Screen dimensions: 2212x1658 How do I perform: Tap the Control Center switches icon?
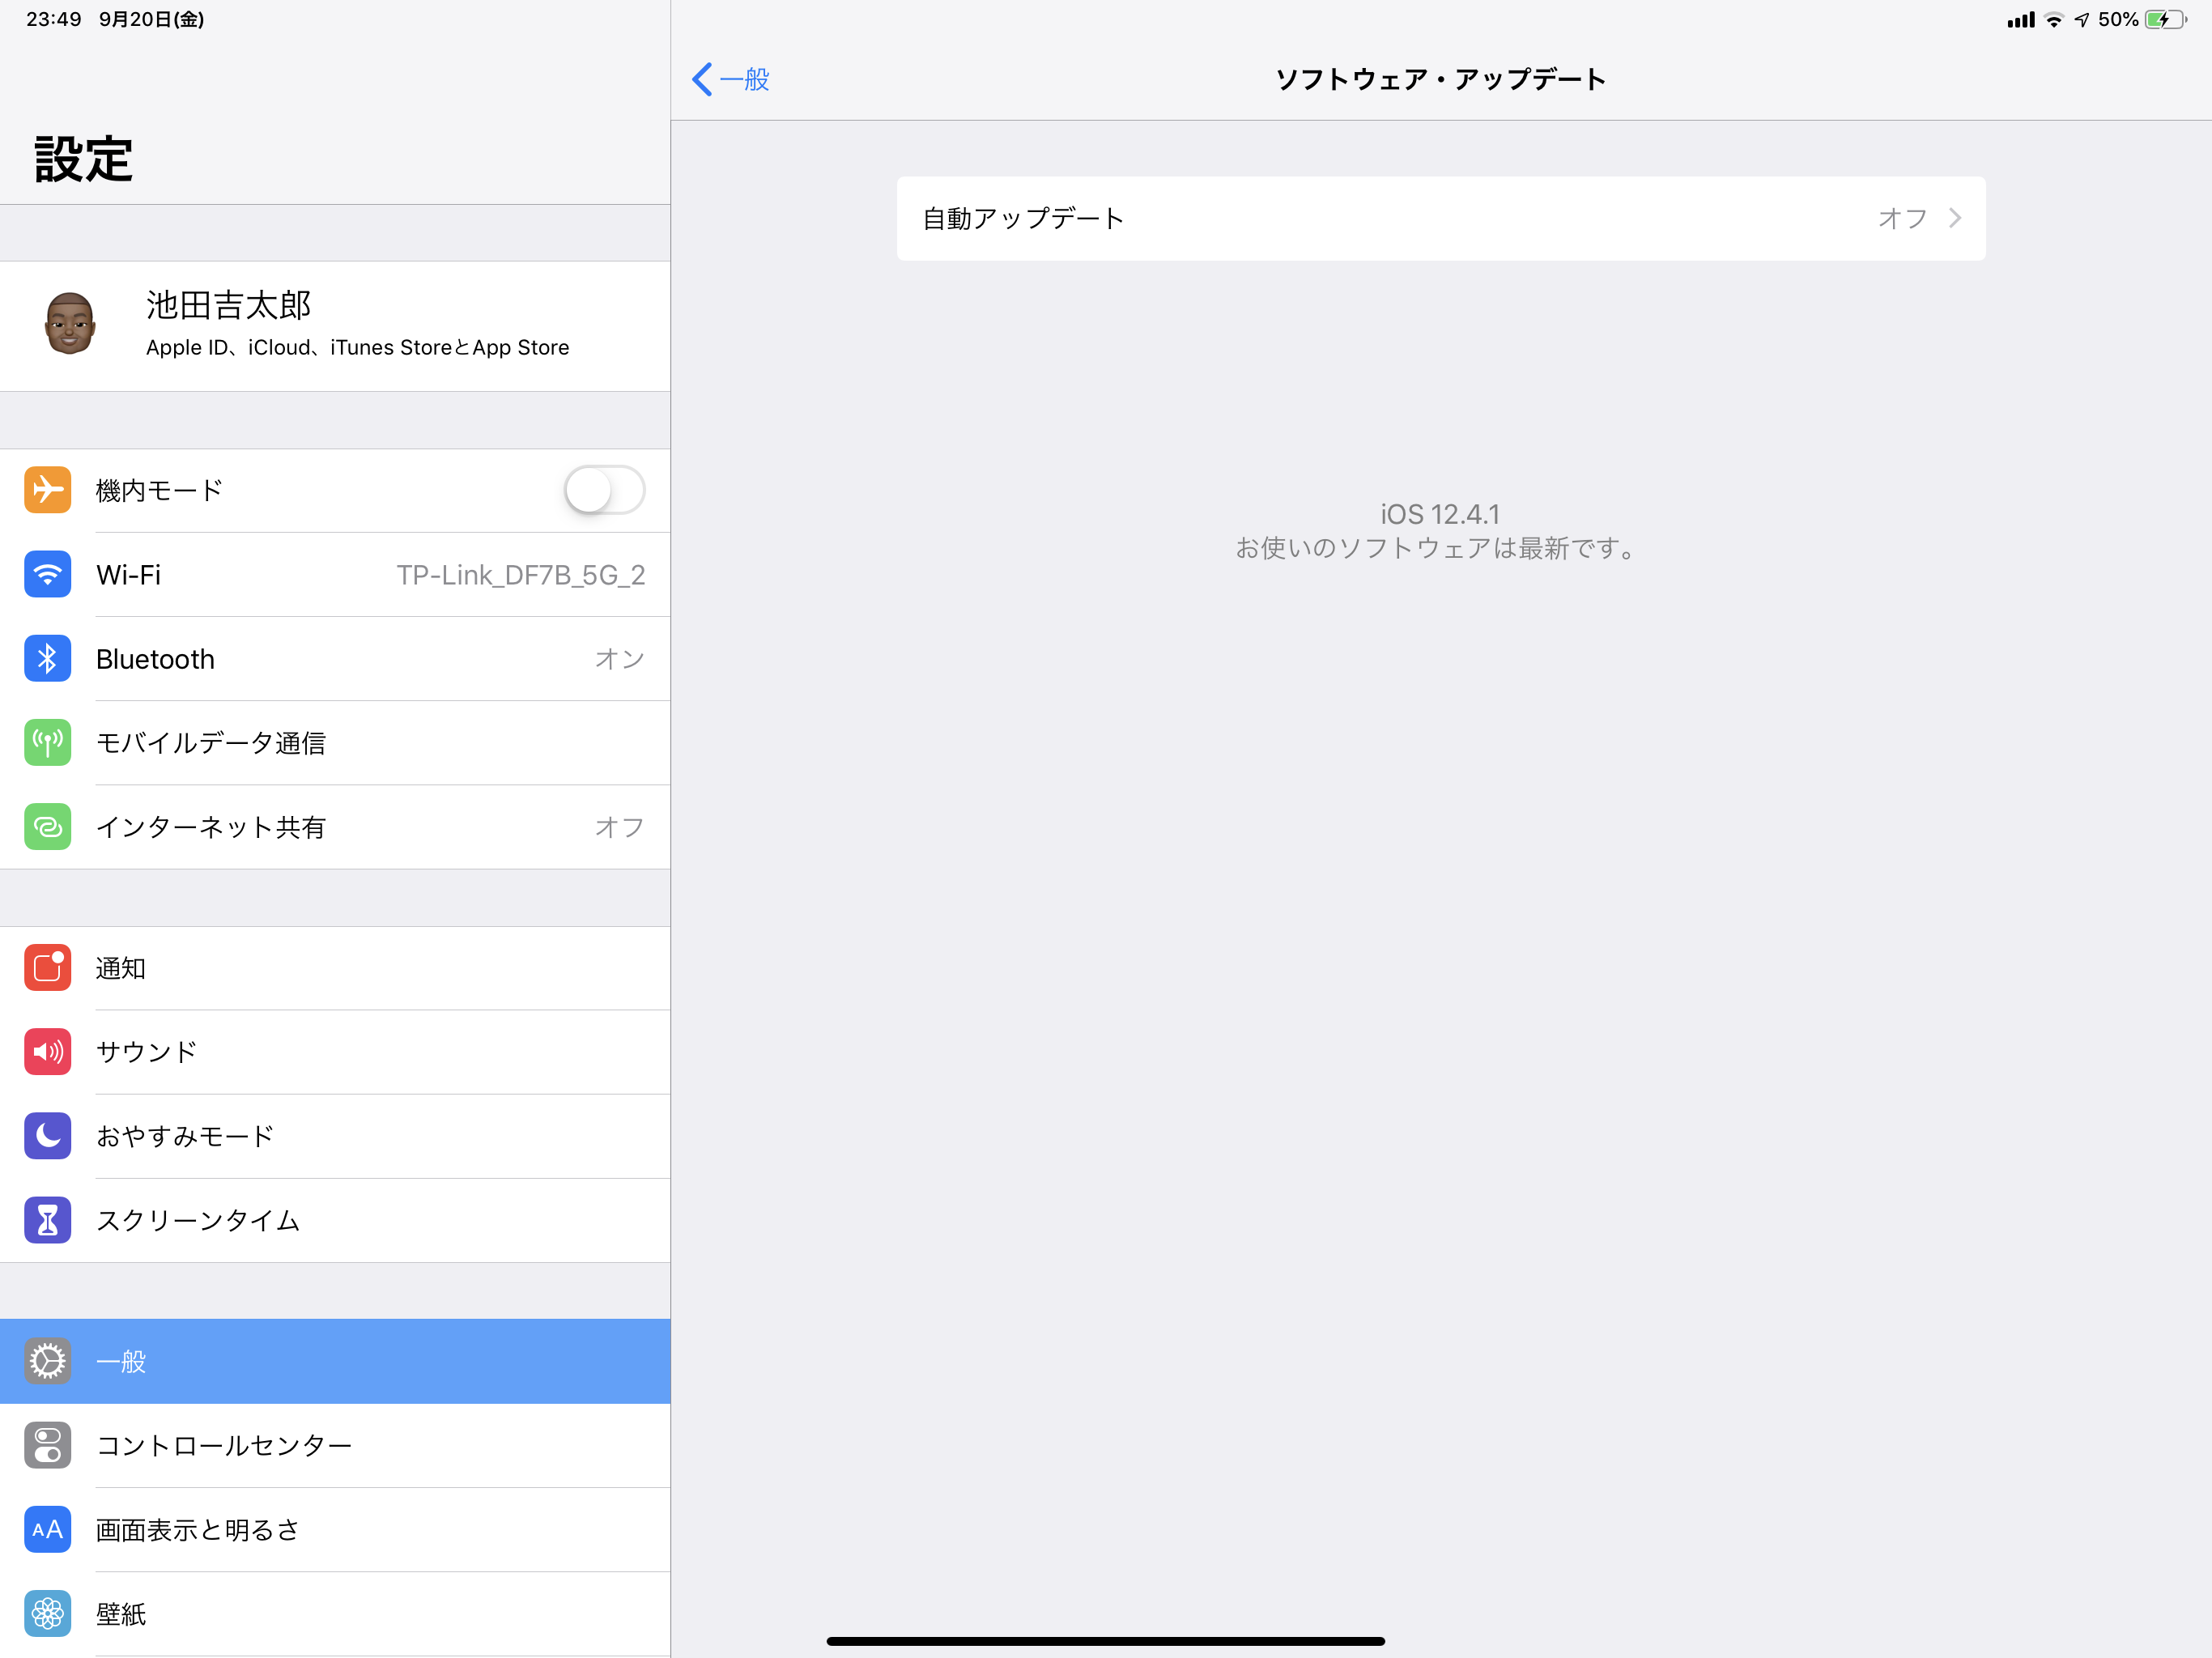(x=47, y=1445)
